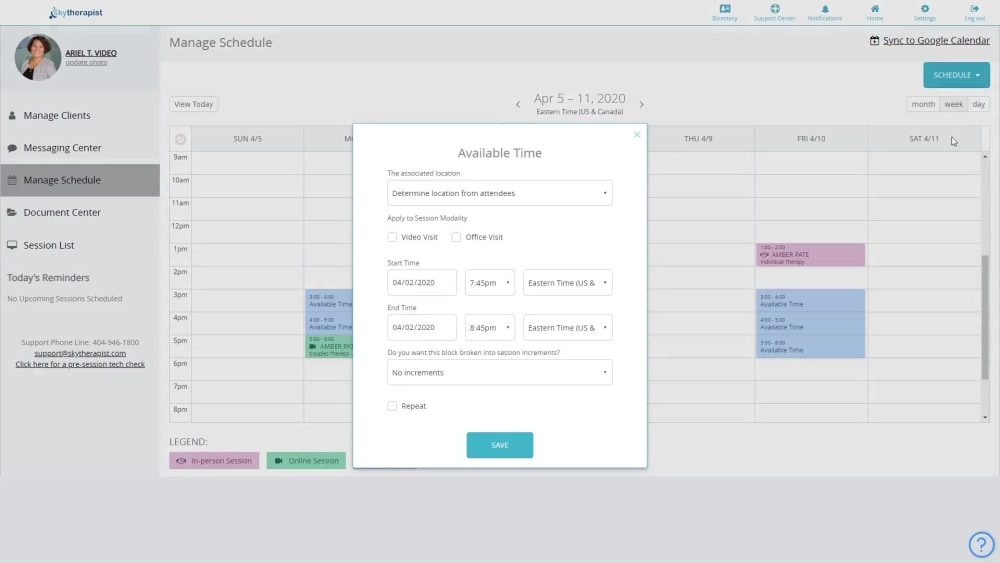Screen dimensions: 1000x563
Task: Open the No increments dropdown
Action: 499,372
